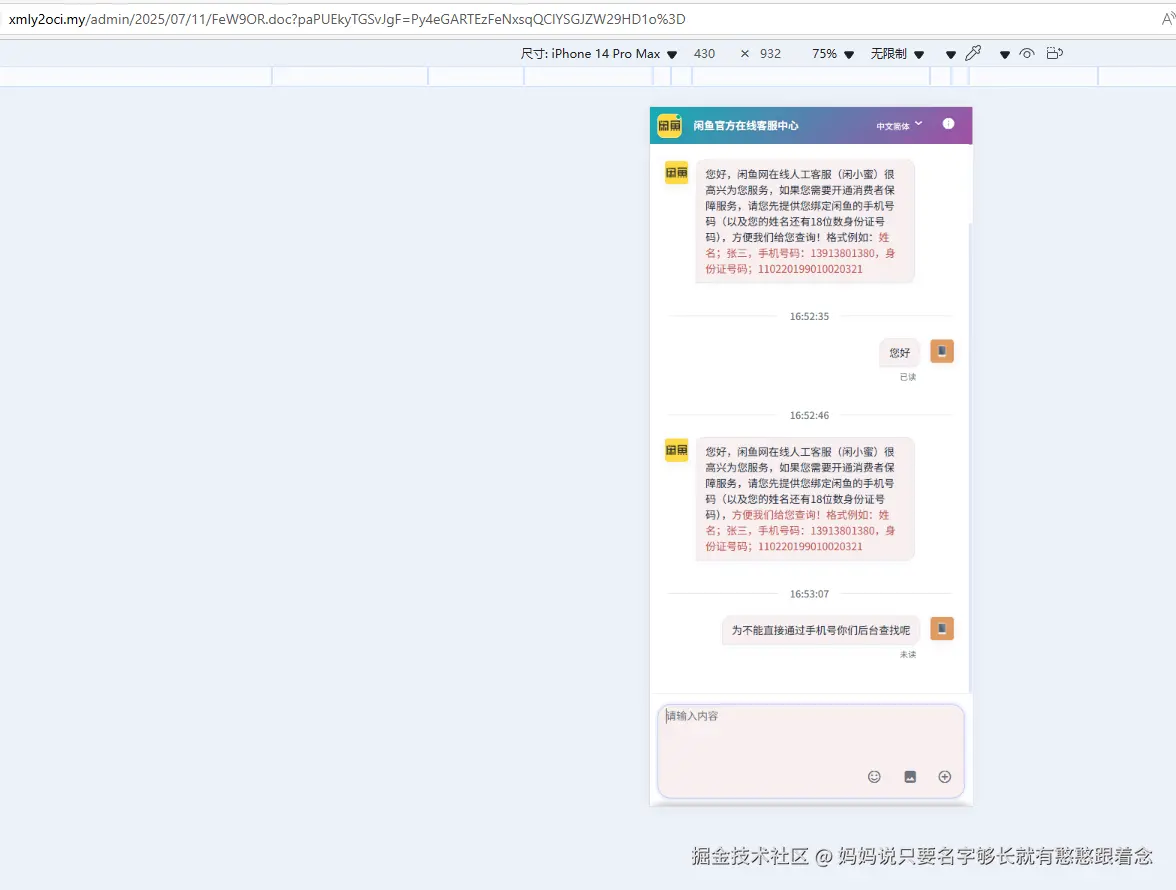Click the 请输入内容 message input field
This screenshot has height=890, width=1176.
coord(810,740)
